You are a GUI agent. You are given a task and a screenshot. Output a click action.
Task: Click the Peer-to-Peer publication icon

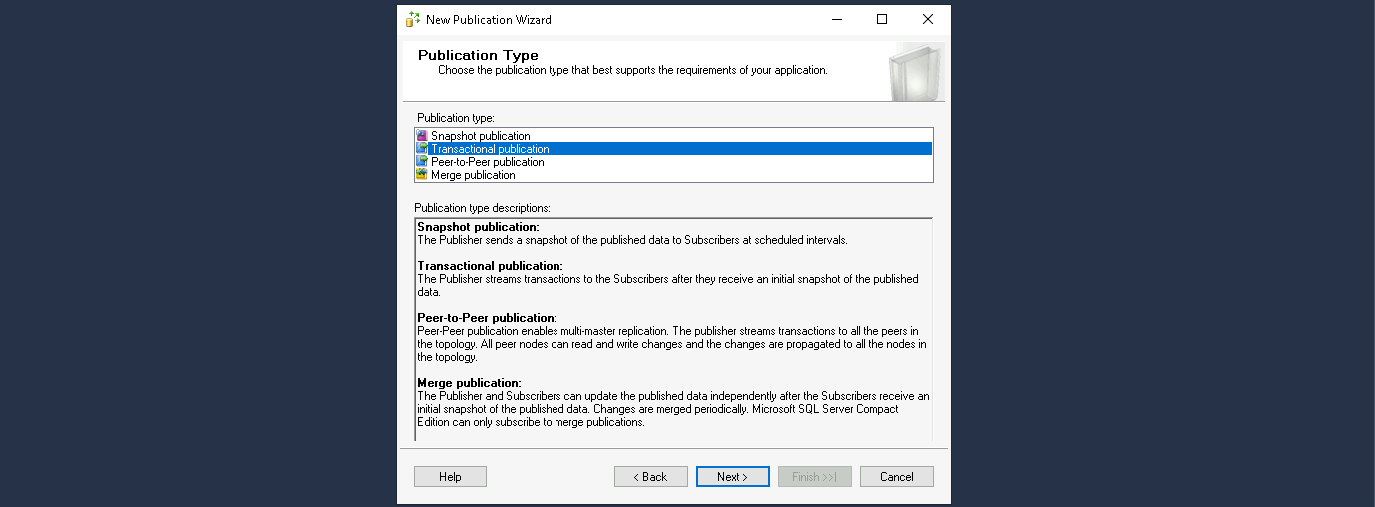422,162
